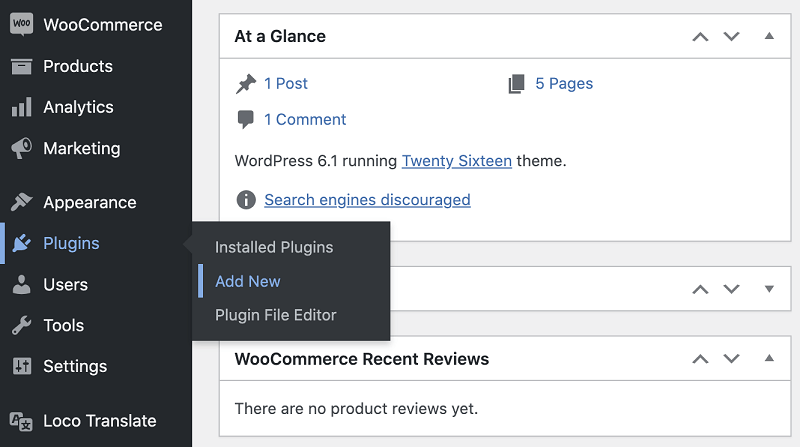The image size is (800, 447).
Task: Open Plugin File Editor submenu item
Action: (x=276, y=315)
